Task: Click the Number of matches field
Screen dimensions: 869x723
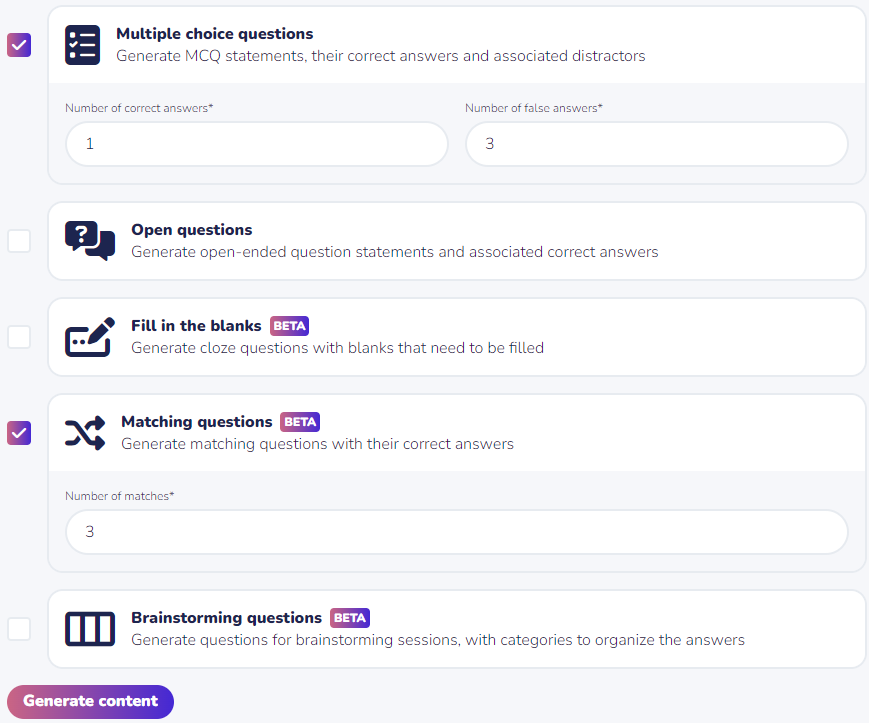Action: 457,532
